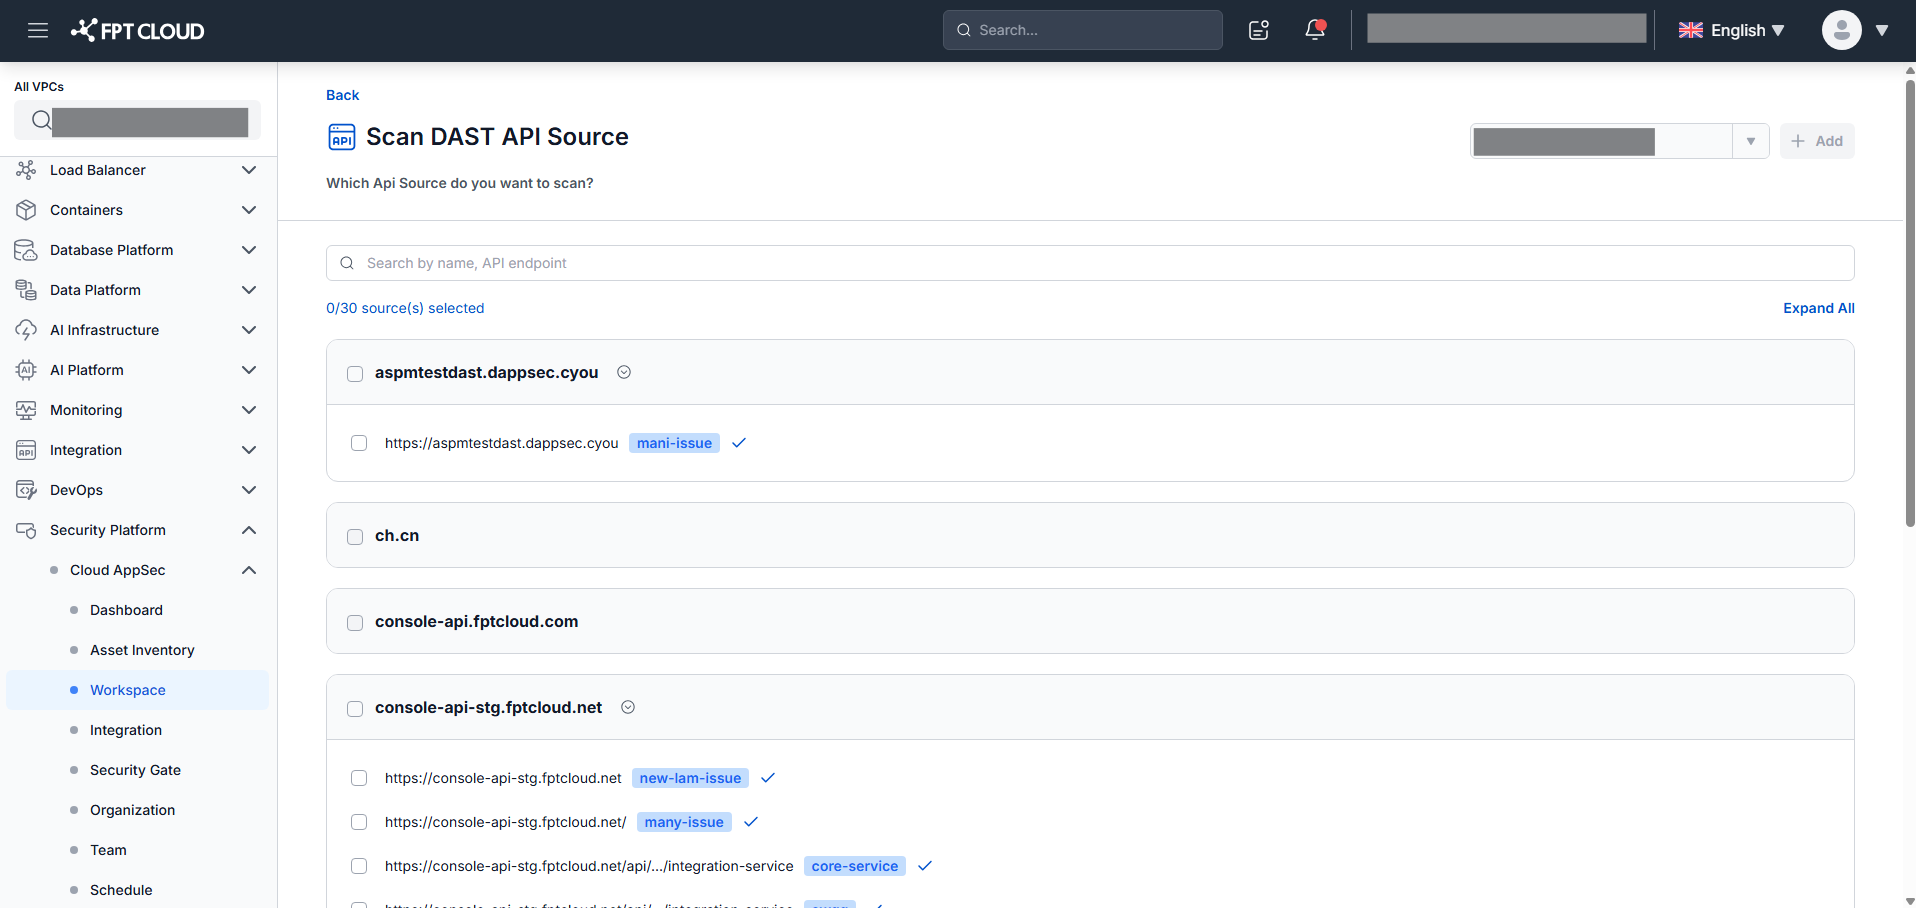
Task: Click the DevOps sidebar icon
Action: pyautogui.click(x=26, y=490)
